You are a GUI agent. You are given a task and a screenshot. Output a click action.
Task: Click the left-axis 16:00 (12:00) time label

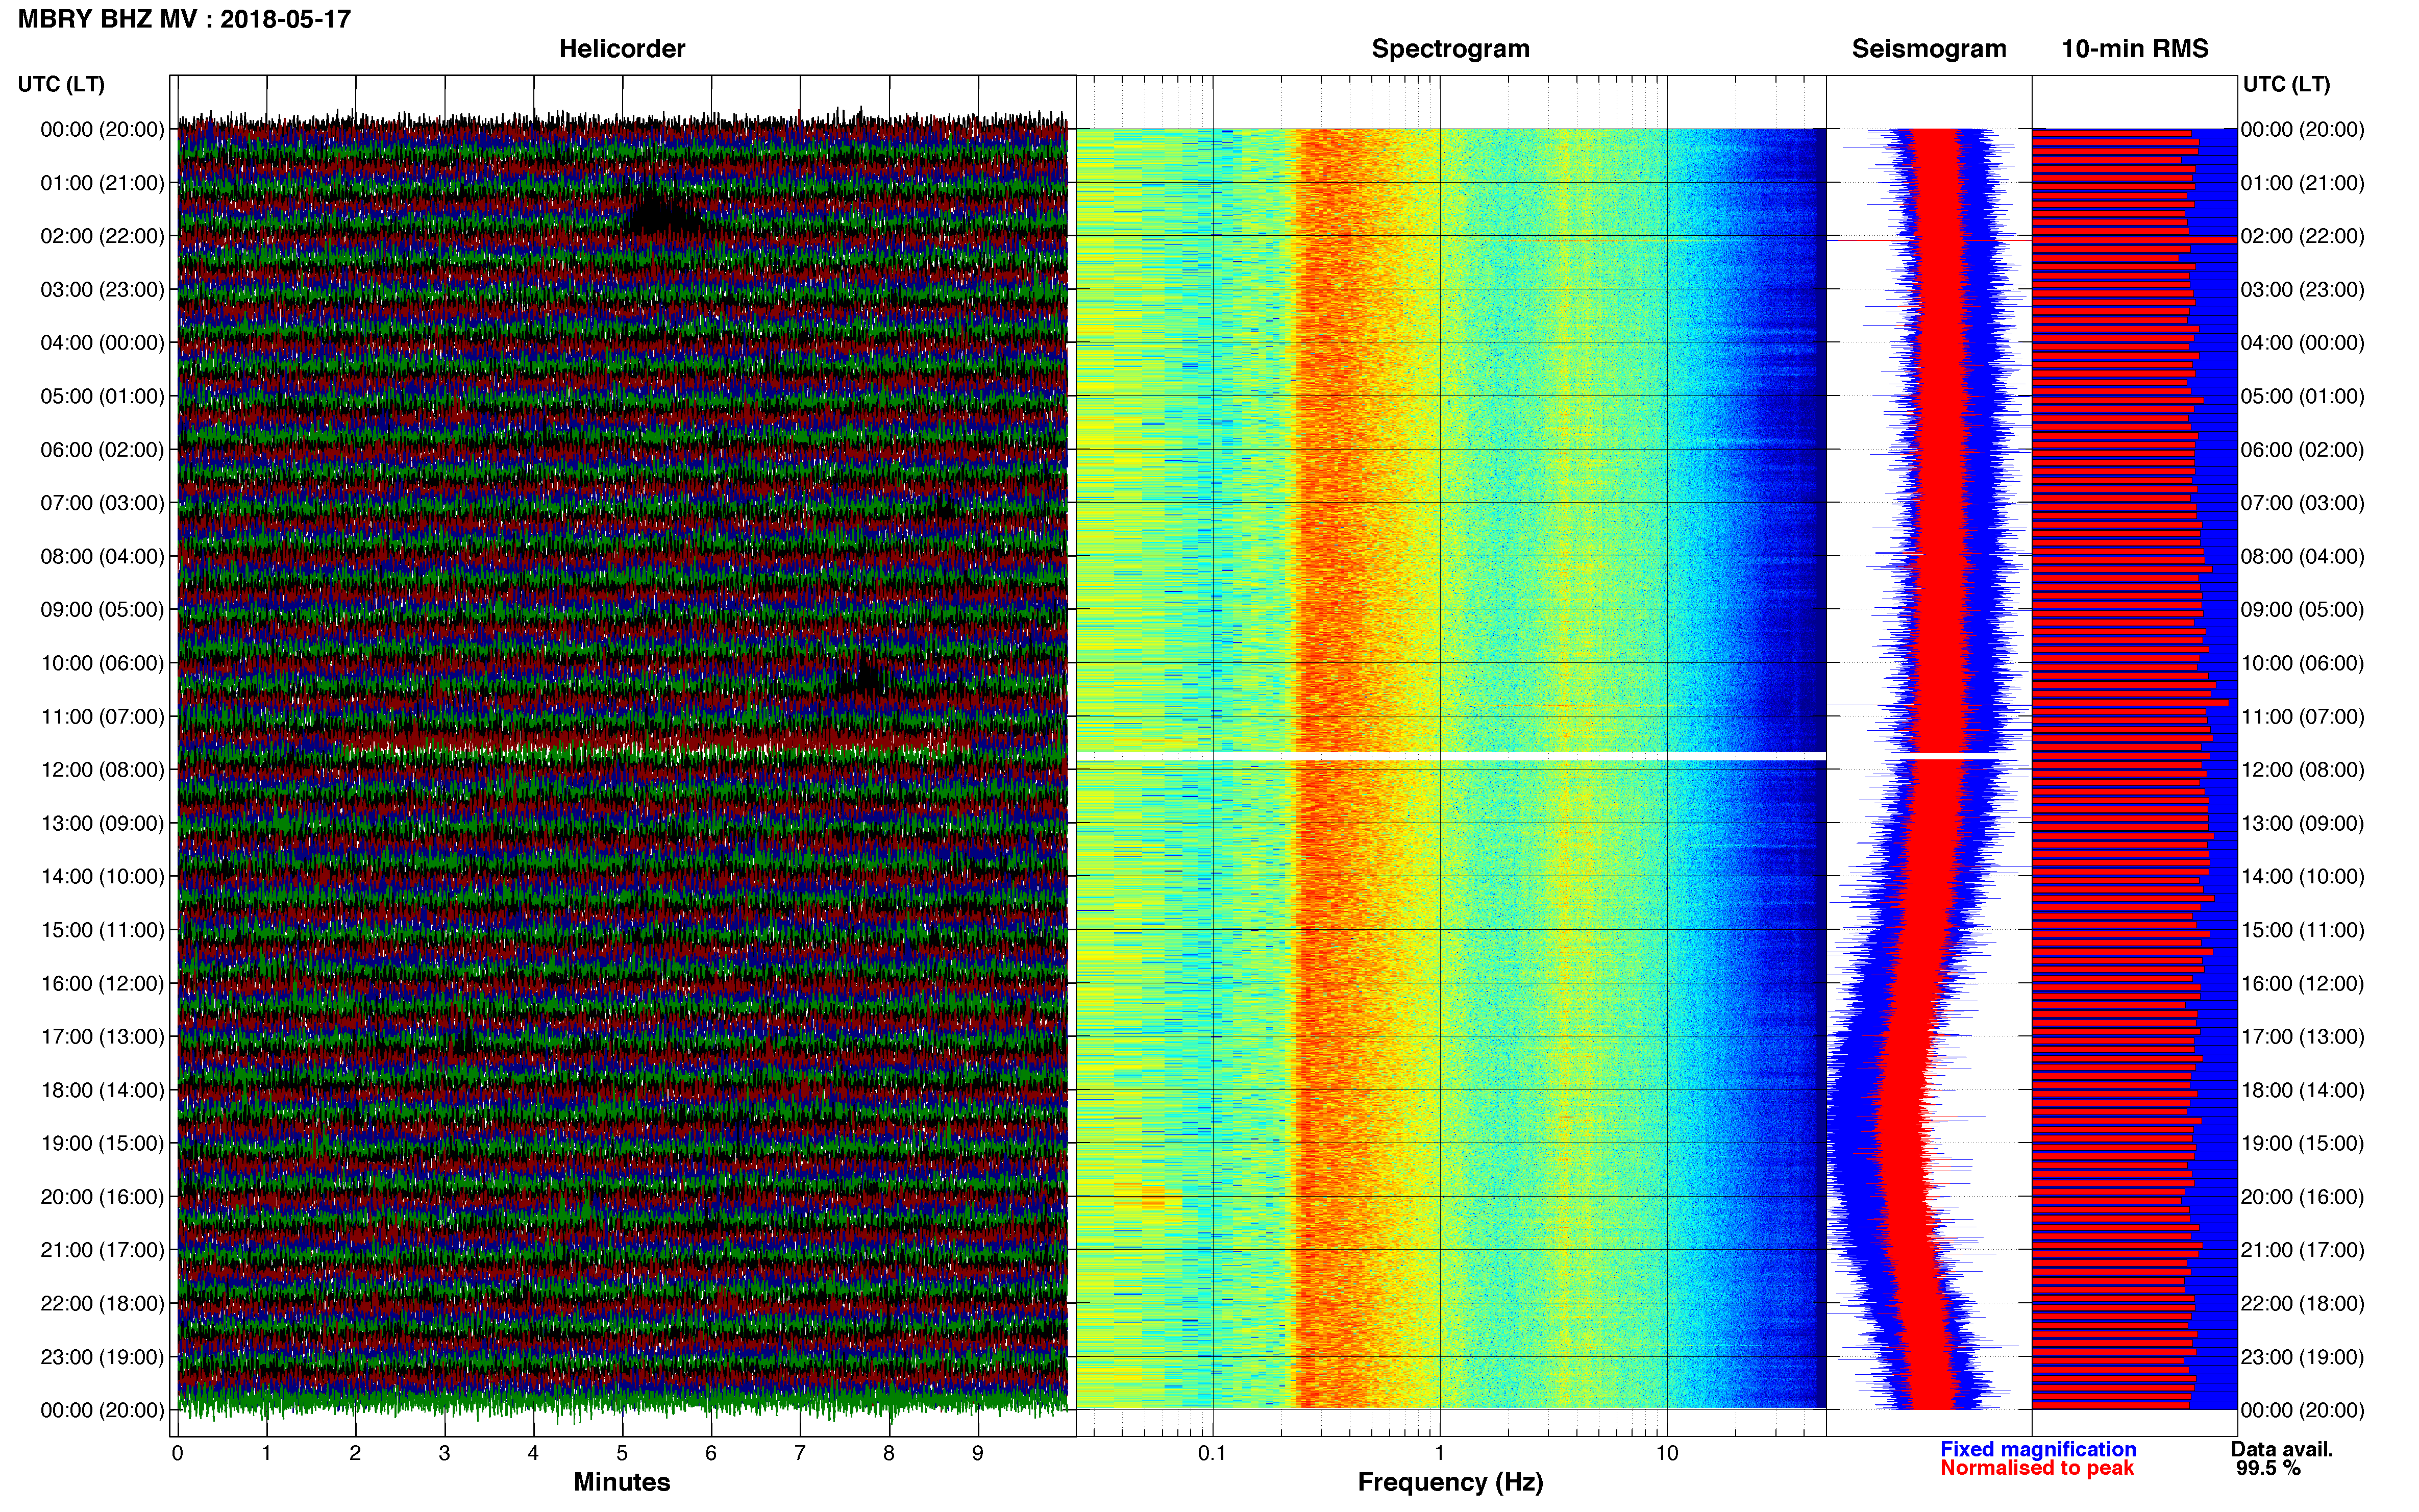pyautogui.click(x=102, y=983)
